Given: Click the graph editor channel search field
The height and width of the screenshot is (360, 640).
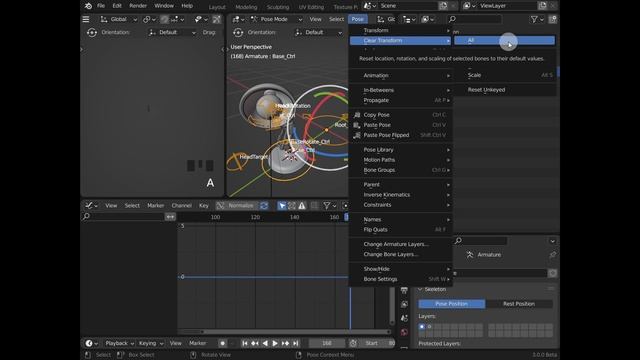Looking at the screenshot, I should click(123, 217).
